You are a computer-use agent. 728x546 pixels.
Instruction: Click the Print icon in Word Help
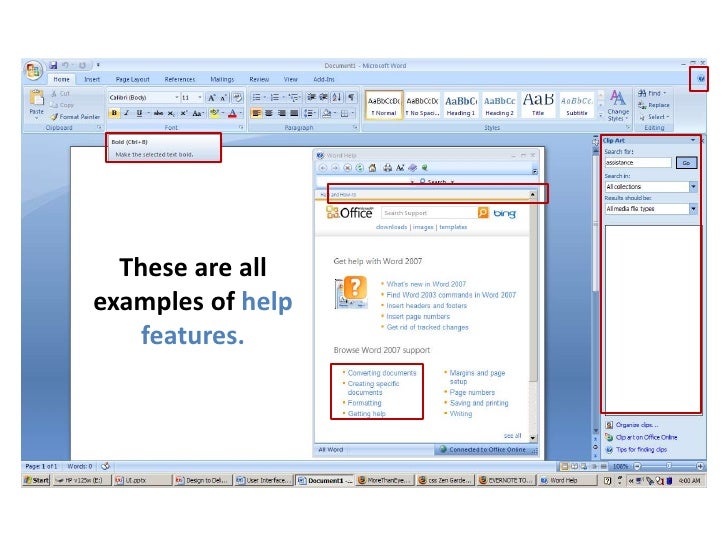pos(387,168)
